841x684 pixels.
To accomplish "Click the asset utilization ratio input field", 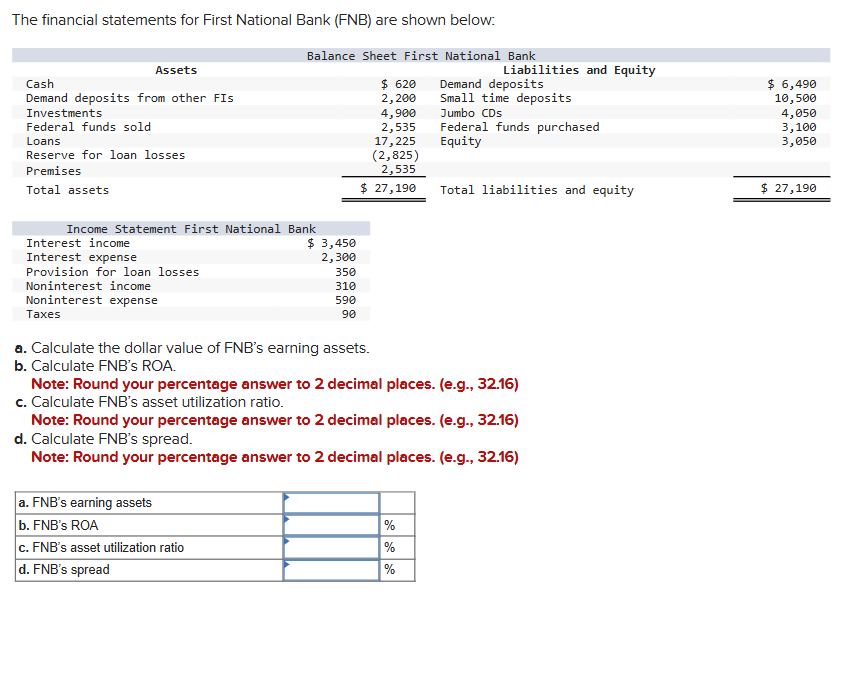I will [x=330, y=547].
